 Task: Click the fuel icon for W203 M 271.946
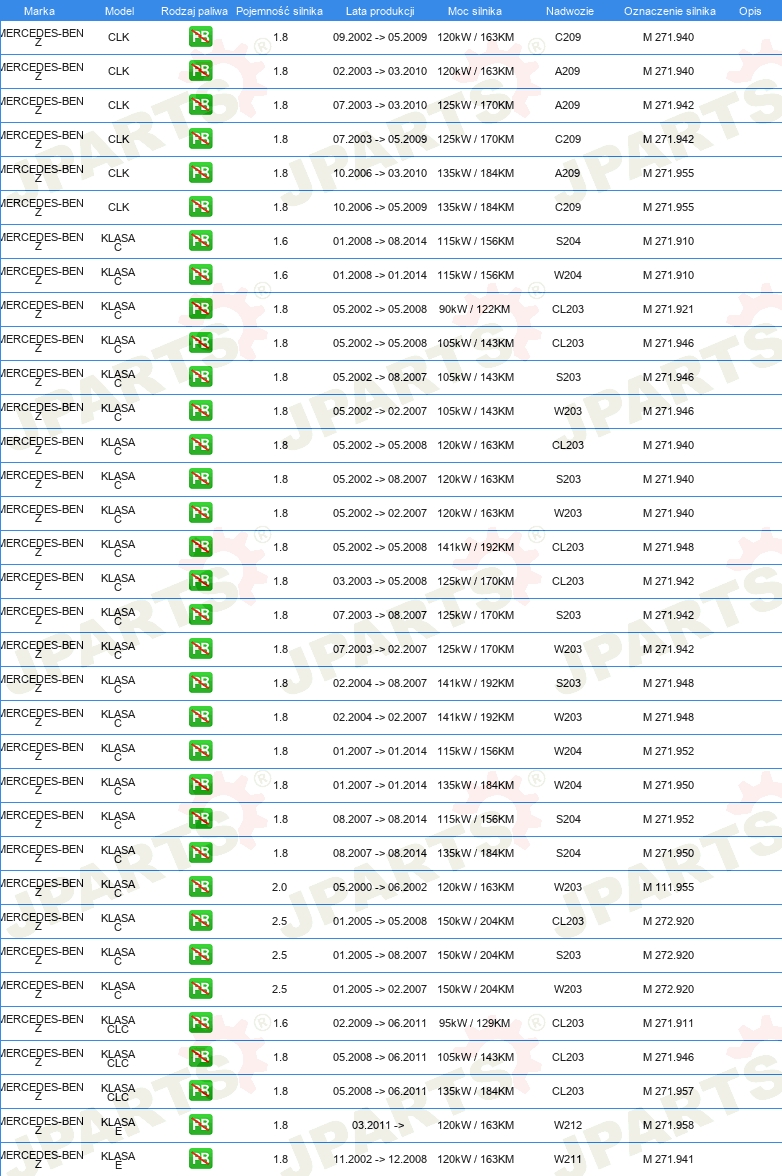point(200,410)
